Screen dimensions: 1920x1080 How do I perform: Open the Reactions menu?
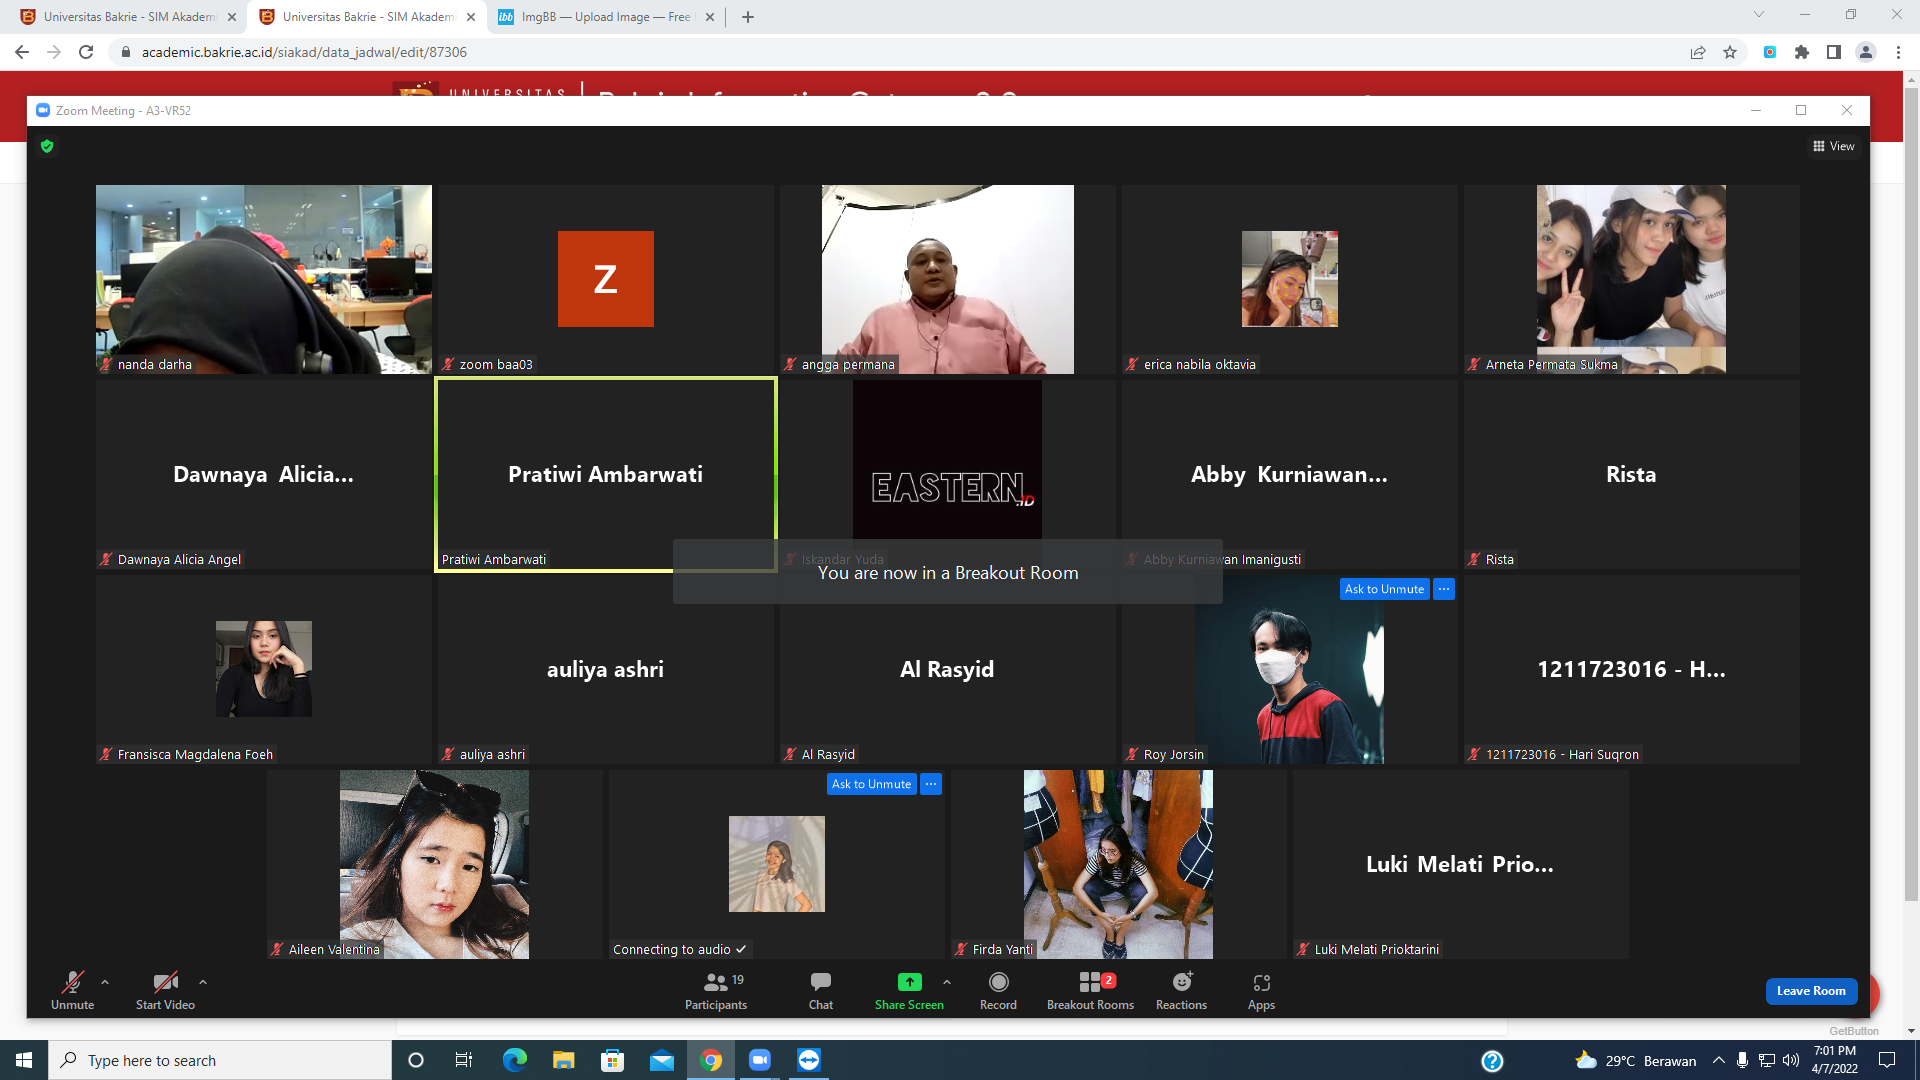tap(1181, 991)
